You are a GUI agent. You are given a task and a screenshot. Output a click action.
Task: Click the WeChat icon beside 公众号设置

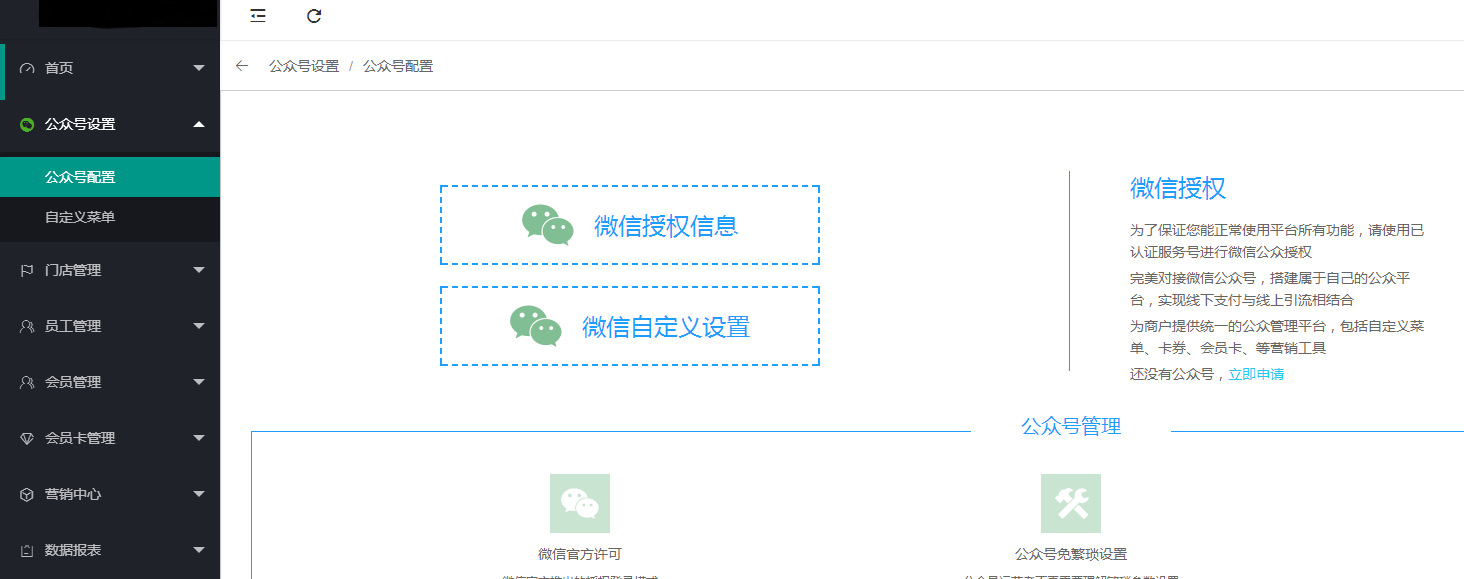(x=27, y=124)
